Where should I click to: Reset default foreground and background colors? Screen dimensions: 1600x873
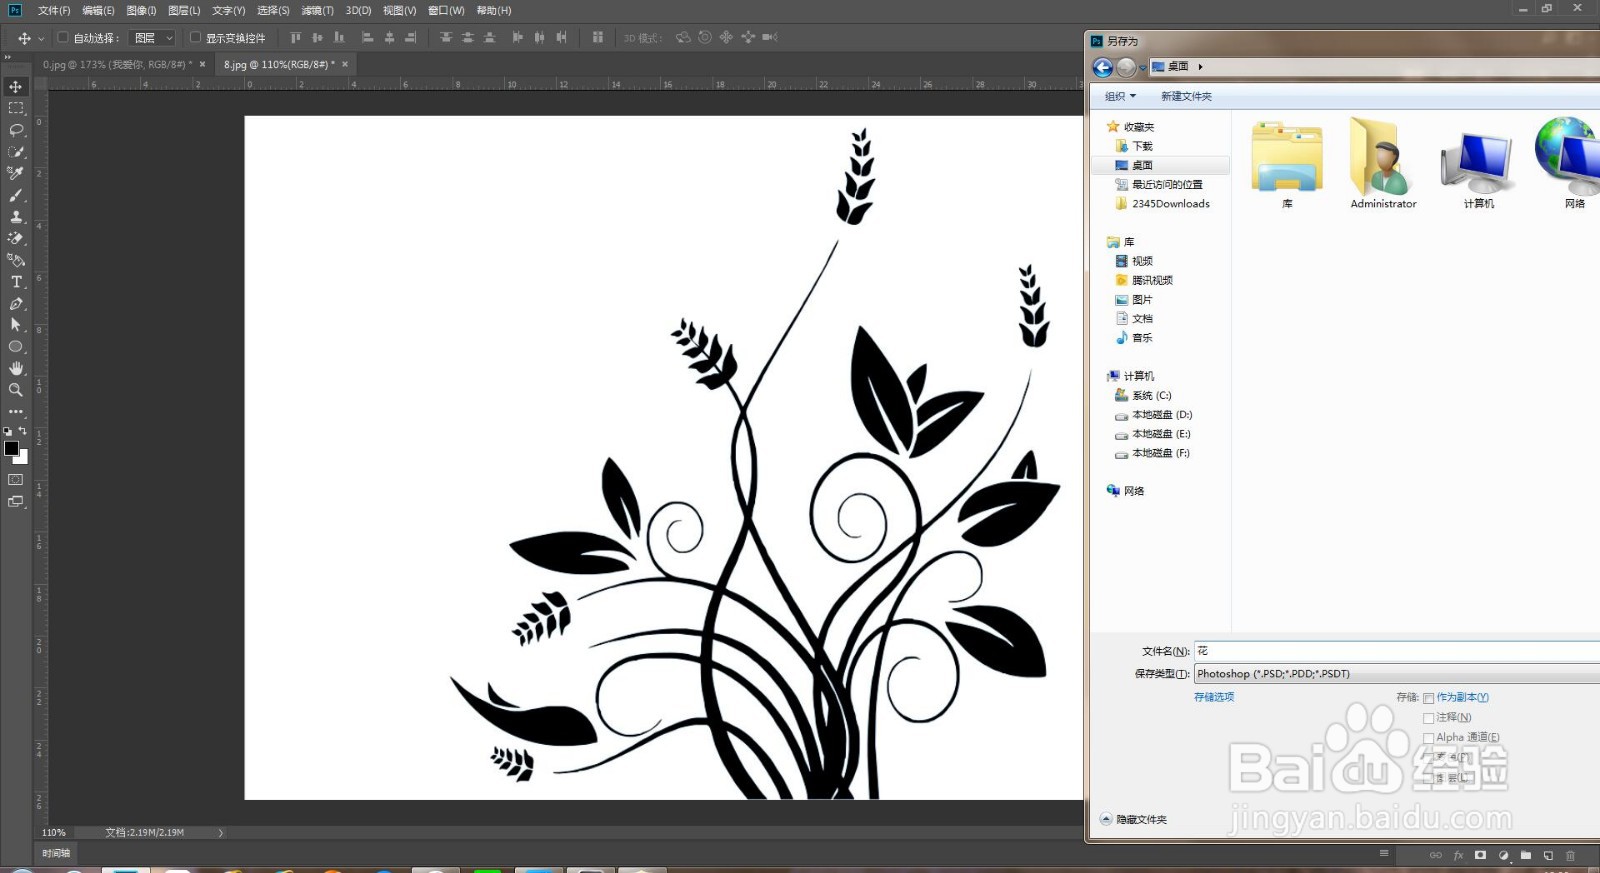tap(8, 431)
